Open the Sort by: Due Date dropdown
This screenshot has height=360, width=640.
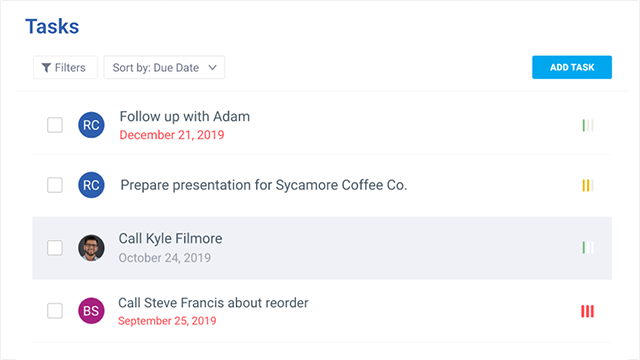click(164, 67)
